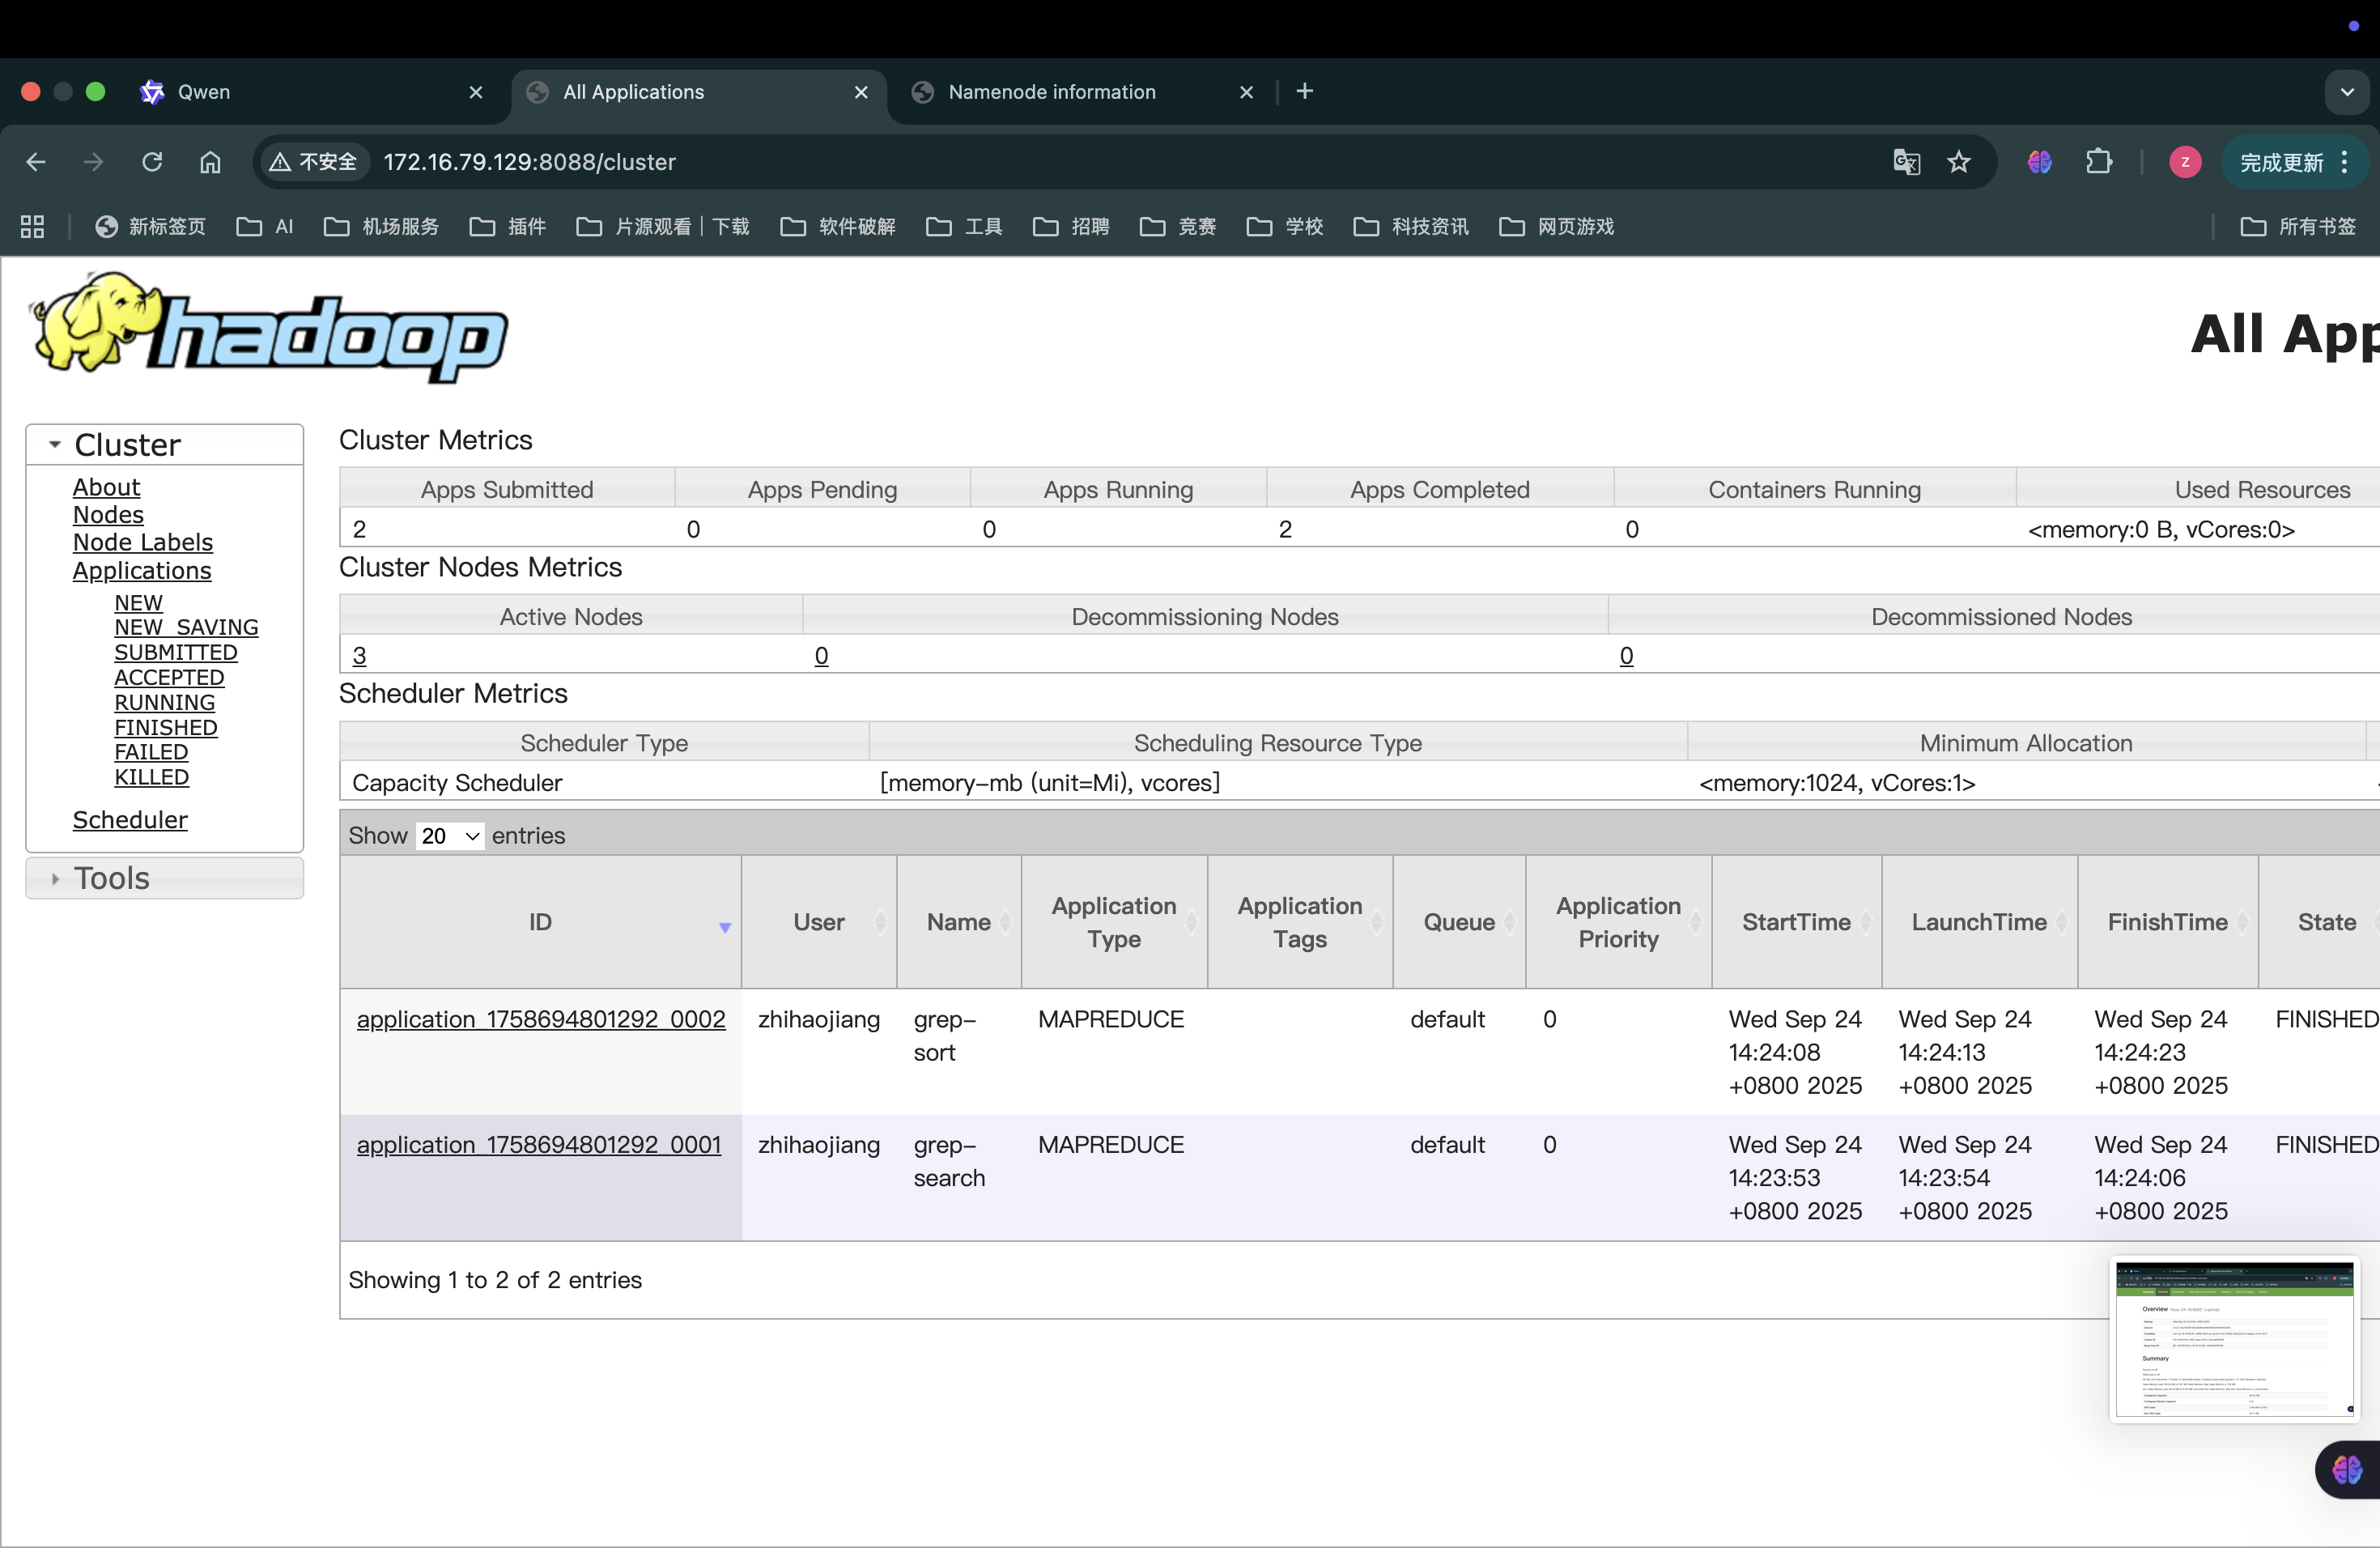This screenshot has height=1548, width=2380.
Task: Open application_1758694801292_0002 details
Action: (x=541, y=1019)
